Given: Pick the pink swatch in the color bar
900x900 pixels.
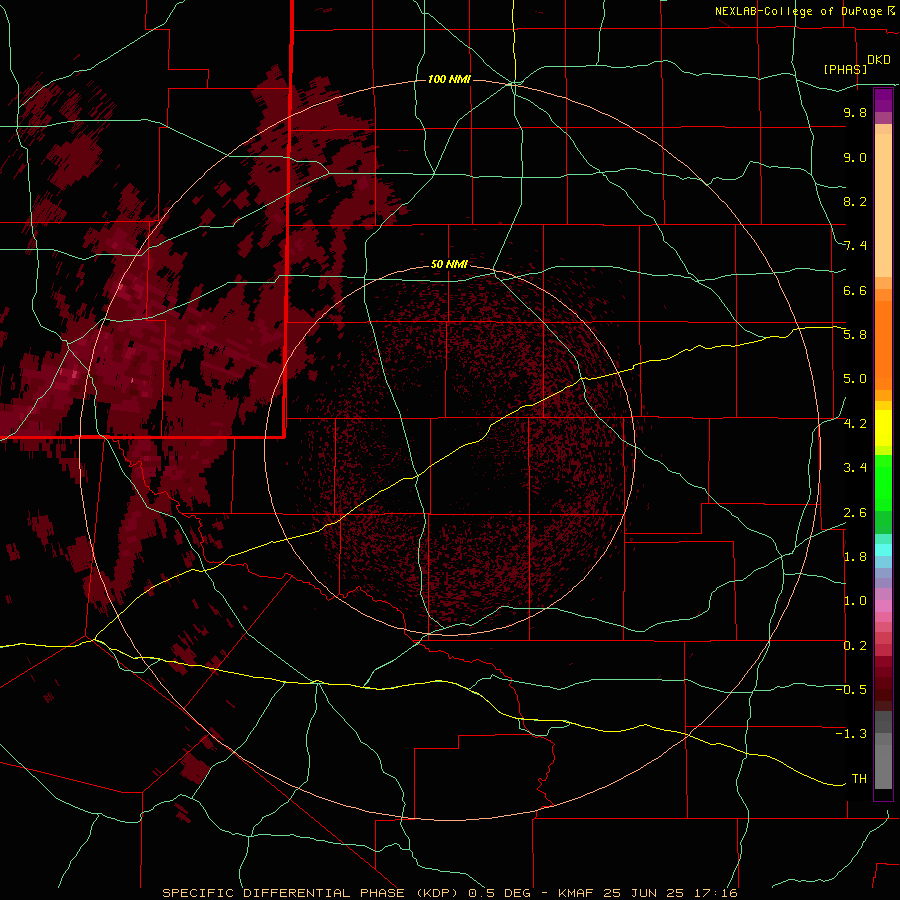Looking at the screenshot, I should coord(883,606).
